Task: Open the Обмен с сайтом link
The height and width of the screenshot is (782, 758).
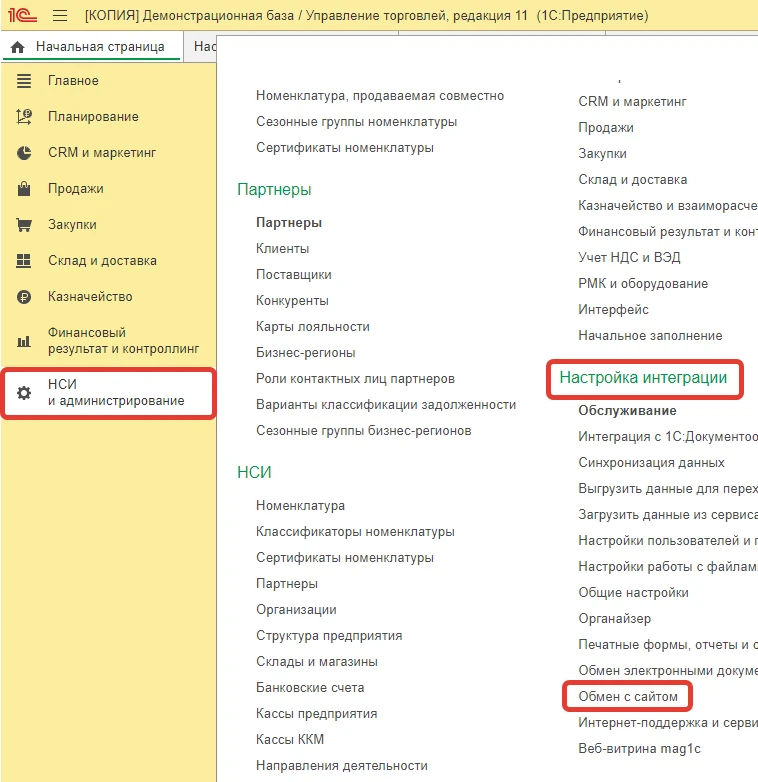Action: click(x=627, y=696)
